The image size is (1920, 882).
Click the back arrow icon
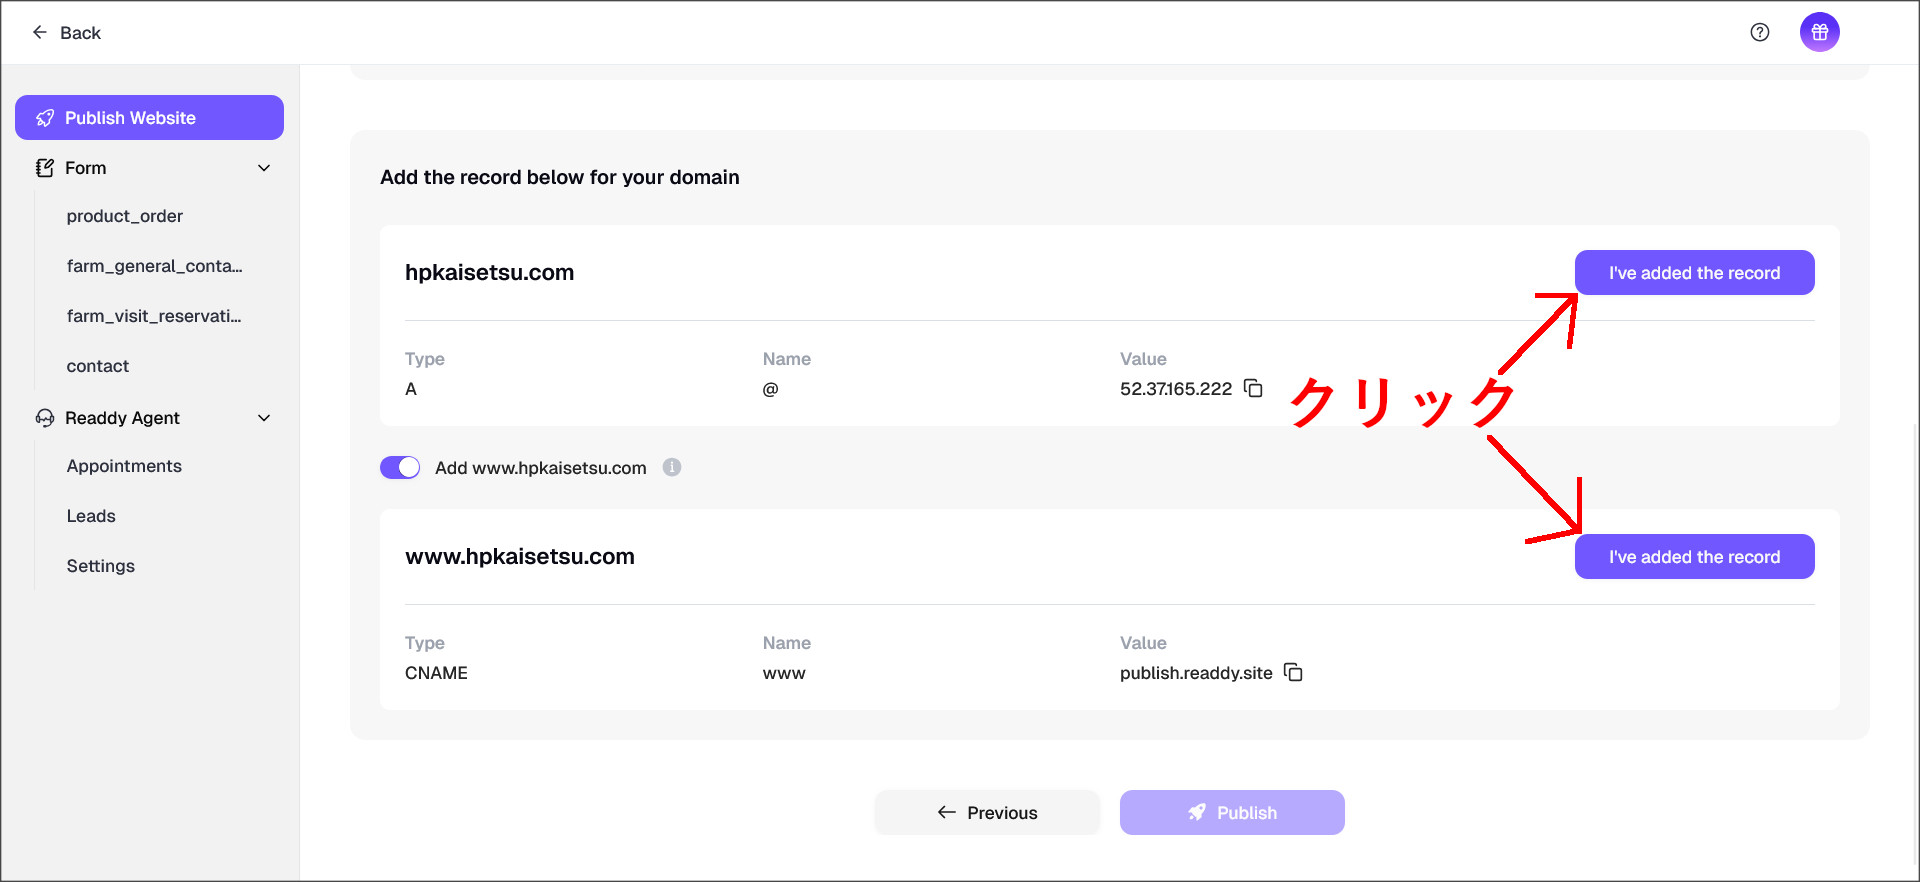(x=40, y=32)
